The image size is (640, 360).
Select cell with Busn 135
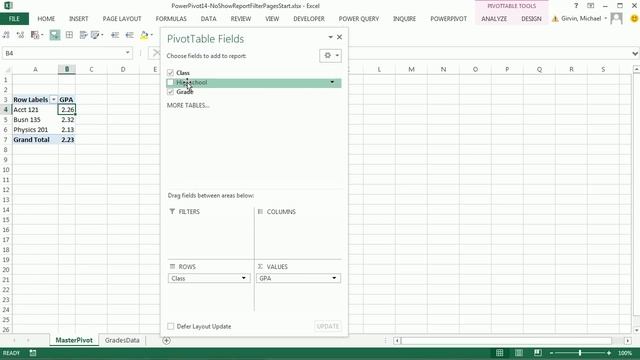35,120
